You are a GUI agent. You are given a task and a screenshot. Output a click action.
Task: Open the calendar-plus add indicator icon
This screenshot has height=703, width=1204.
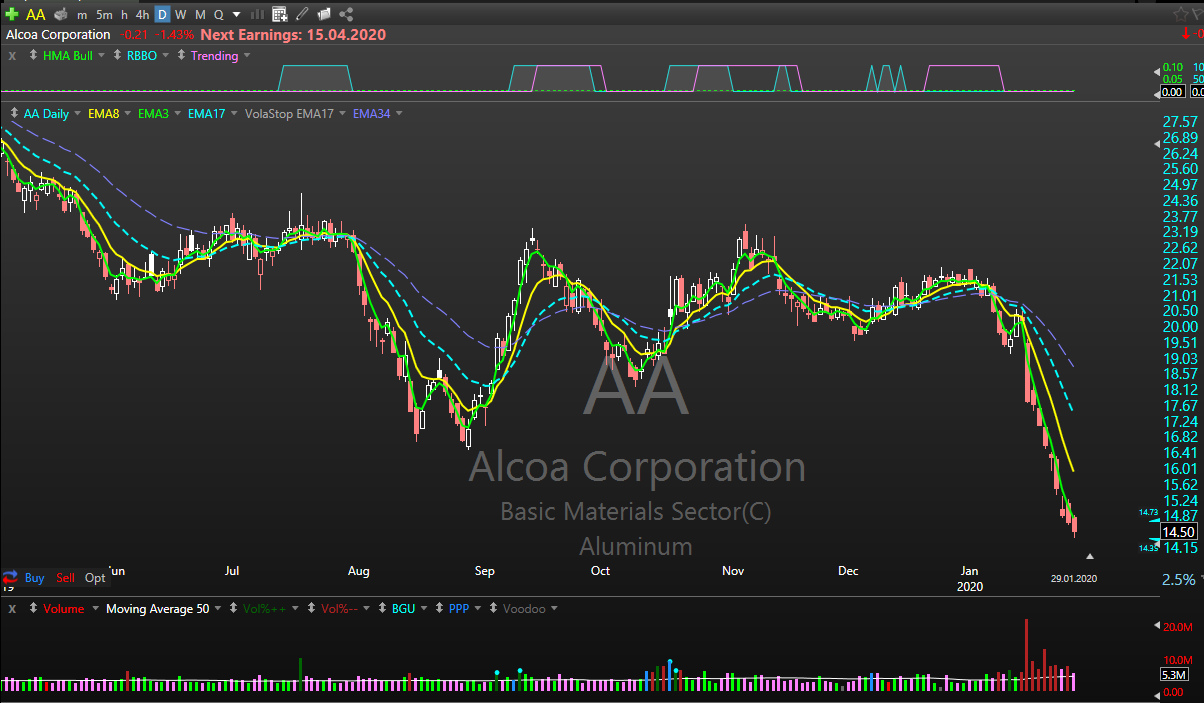tap(280, 14)
